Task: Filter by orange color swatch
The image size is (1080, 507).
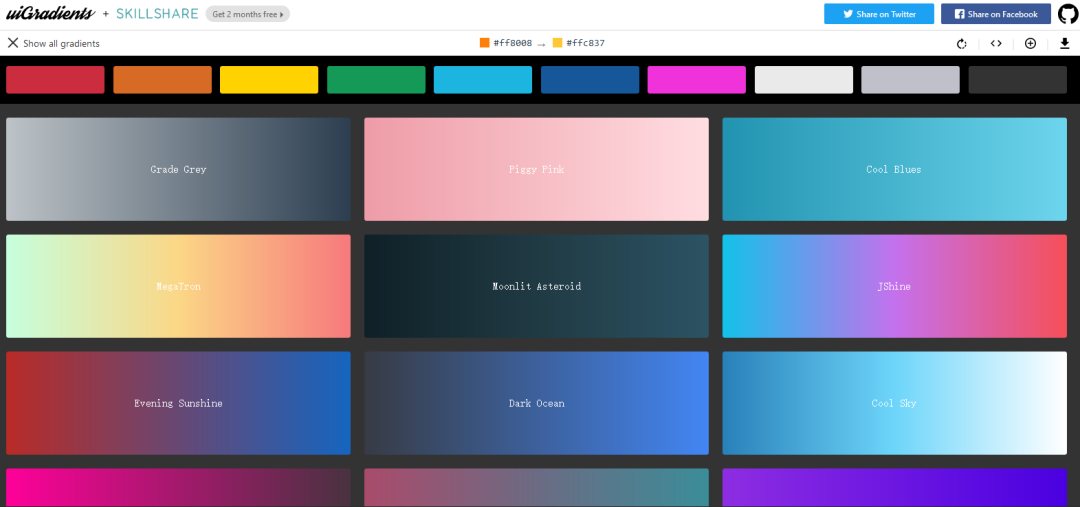Action: click(163, 80)
